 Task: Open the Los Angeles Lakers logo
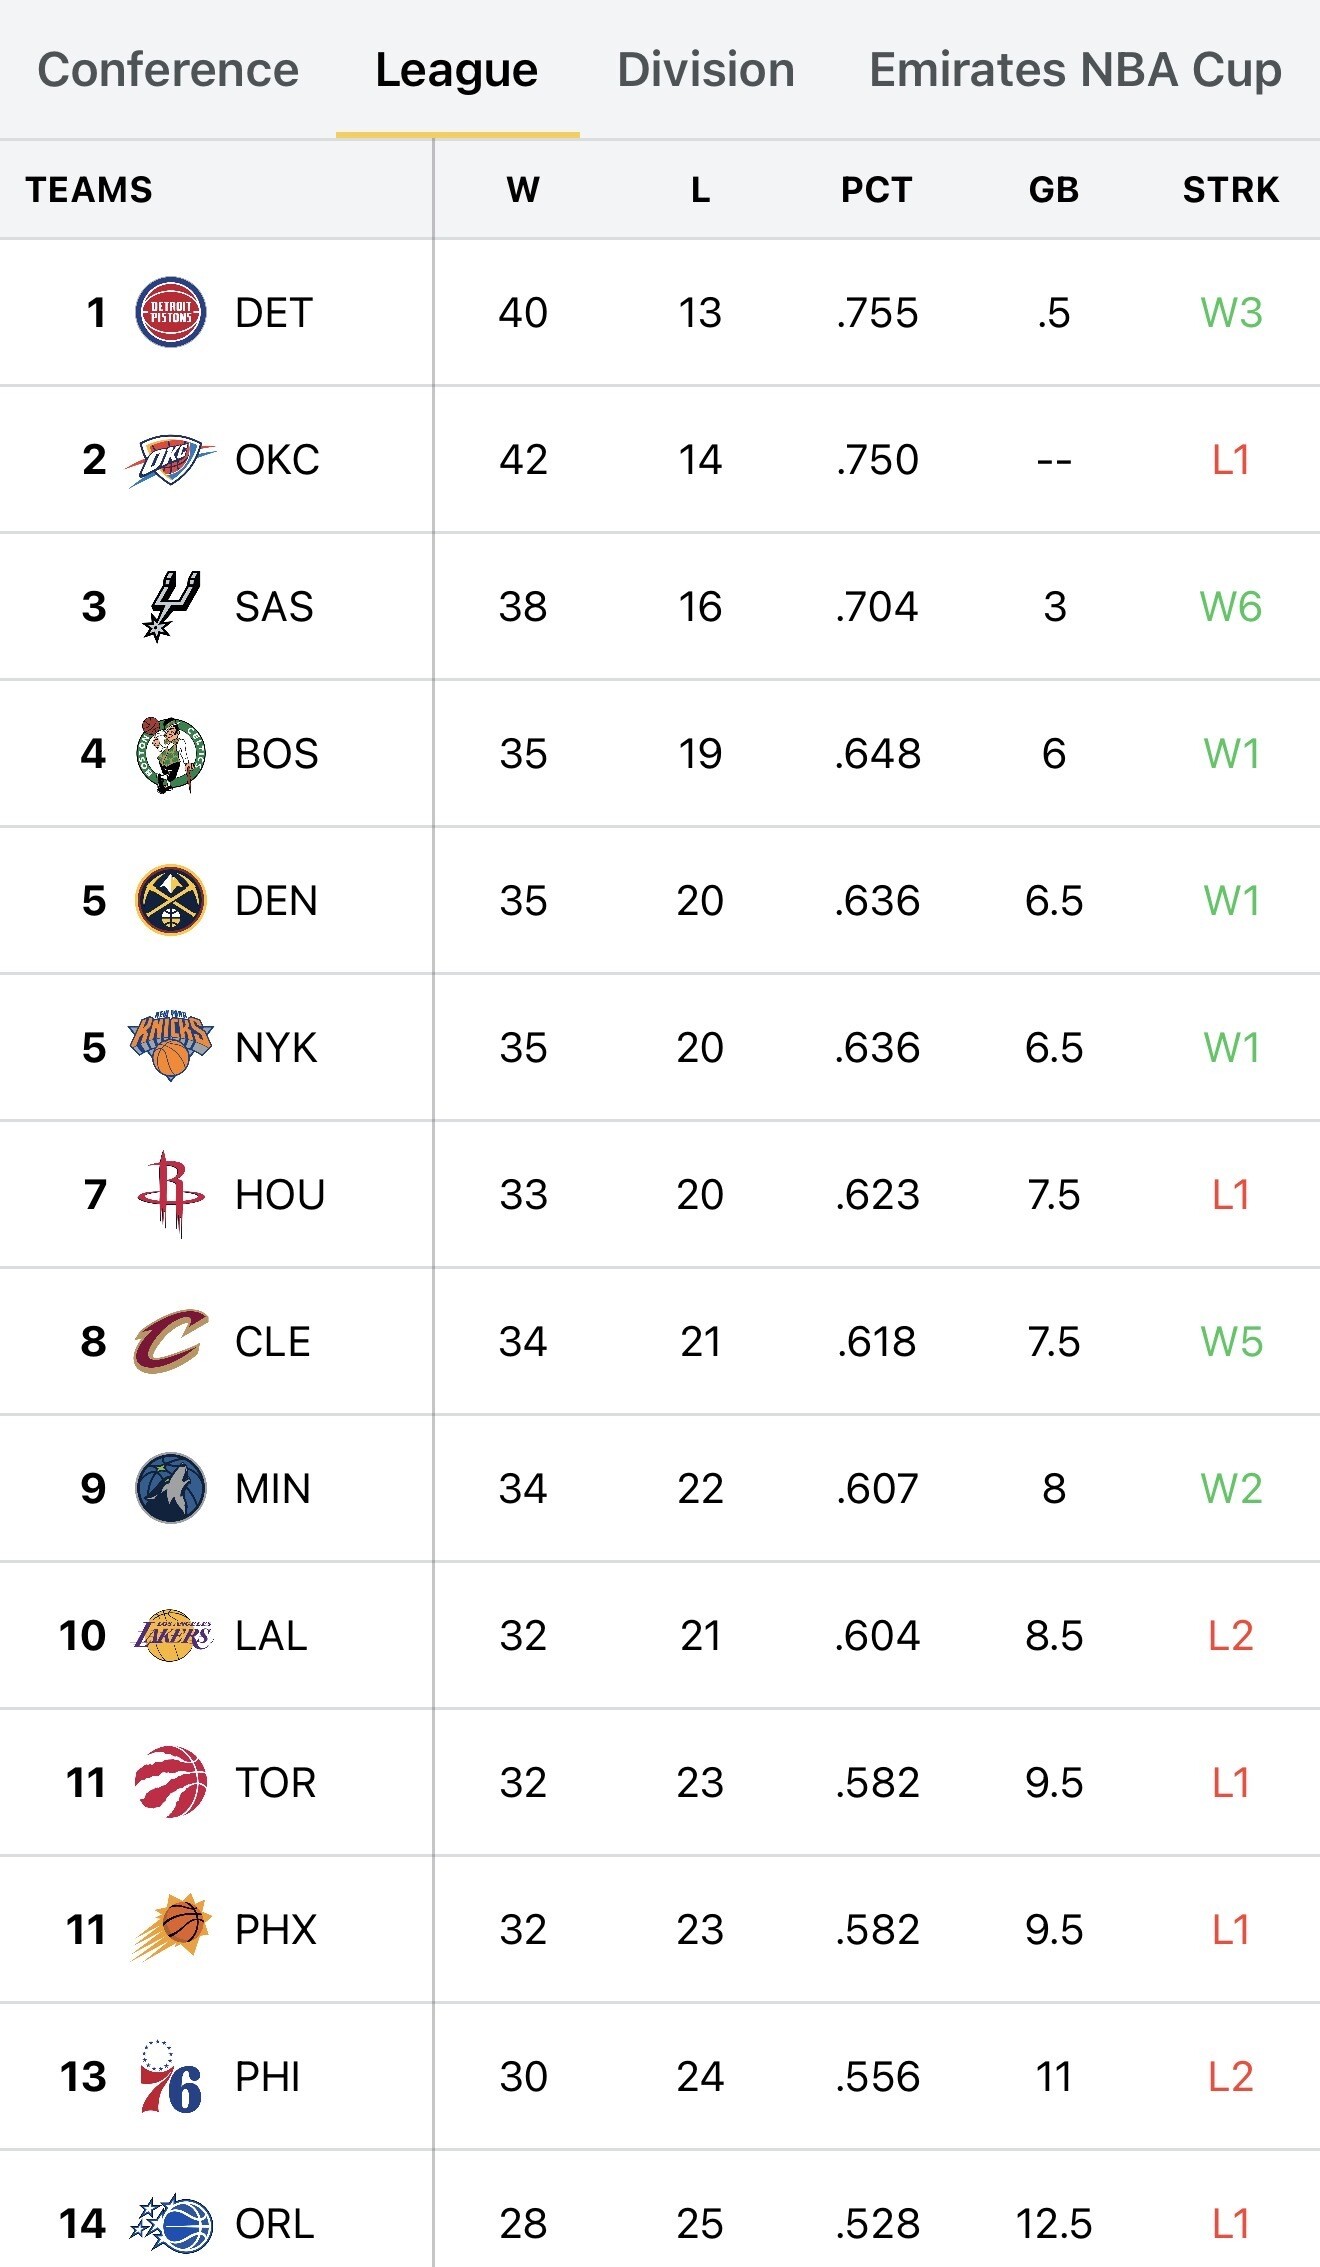[172, 1635]
